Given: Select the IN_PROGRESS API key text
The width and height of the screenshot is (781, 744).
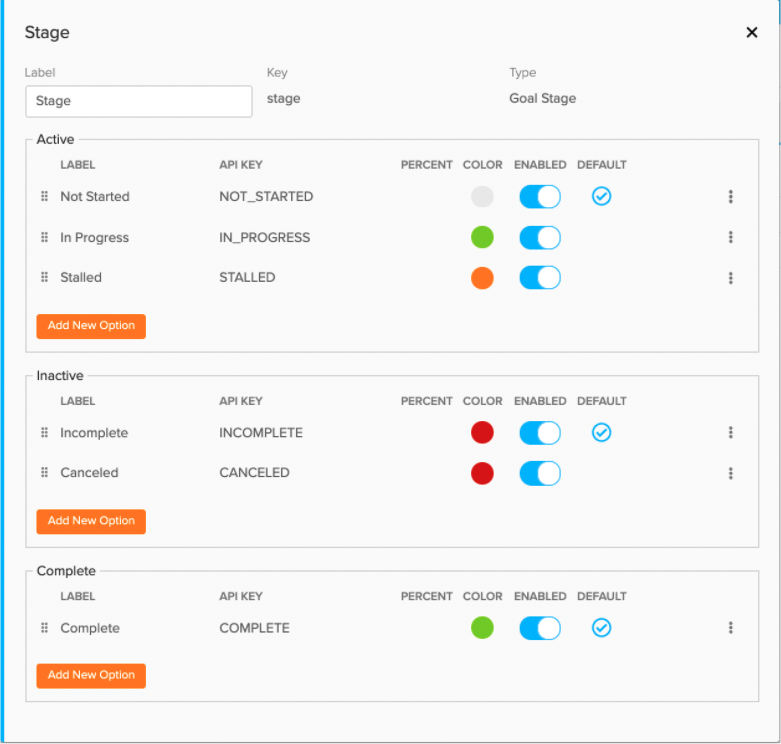Looking at the screenshot, I should 264,237.
